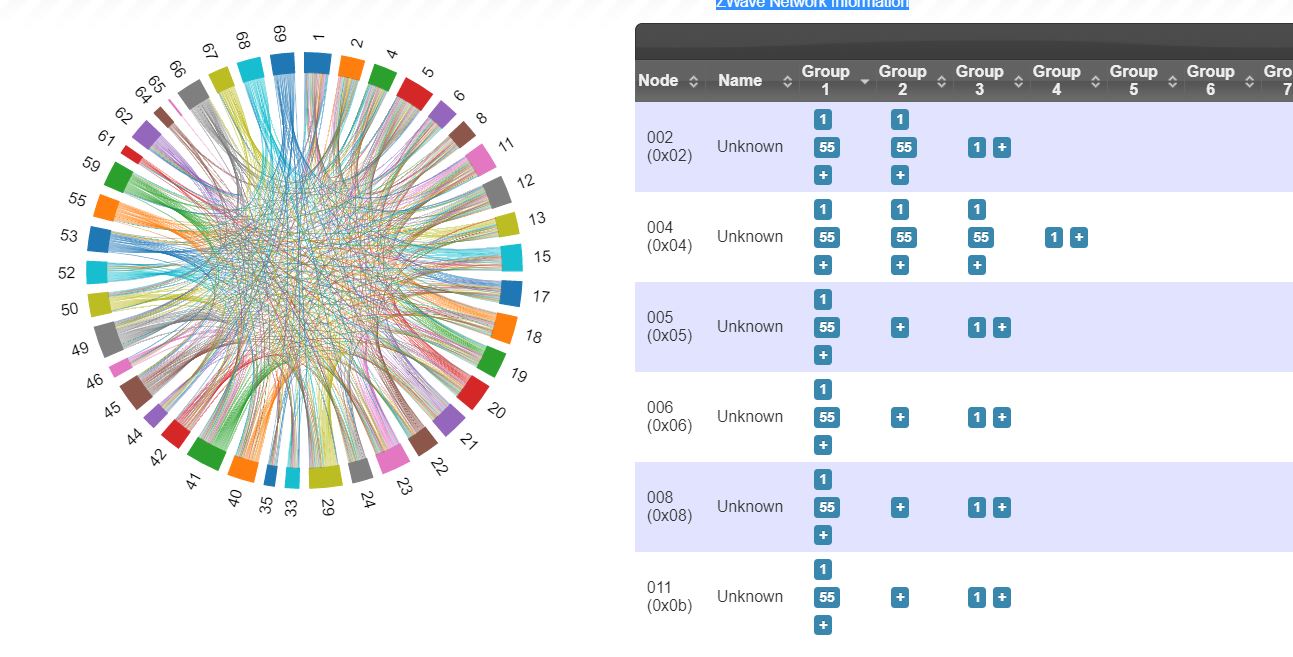
Task: Click plus in Group 4 of node 004
Action: pyautogui.click(x=1079, y=237)
